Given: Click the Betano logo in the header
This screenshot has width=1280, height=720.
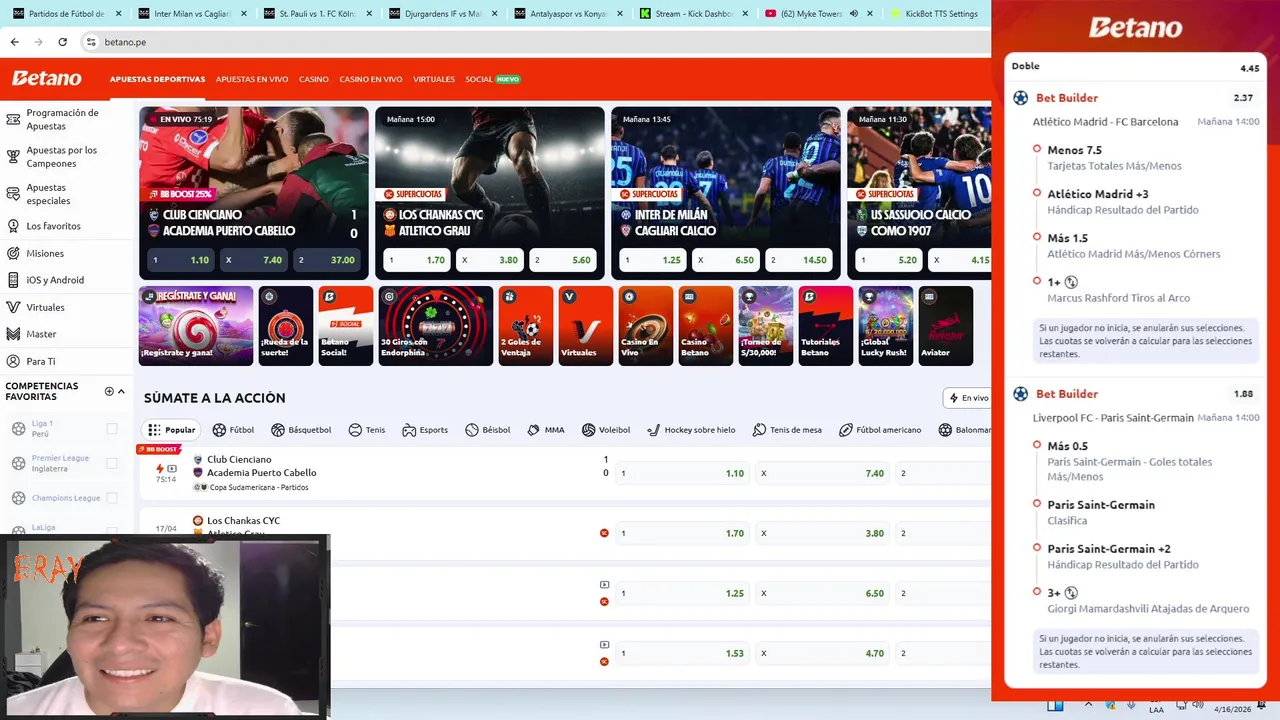Looking at the screenshot, I should [47, 78].
